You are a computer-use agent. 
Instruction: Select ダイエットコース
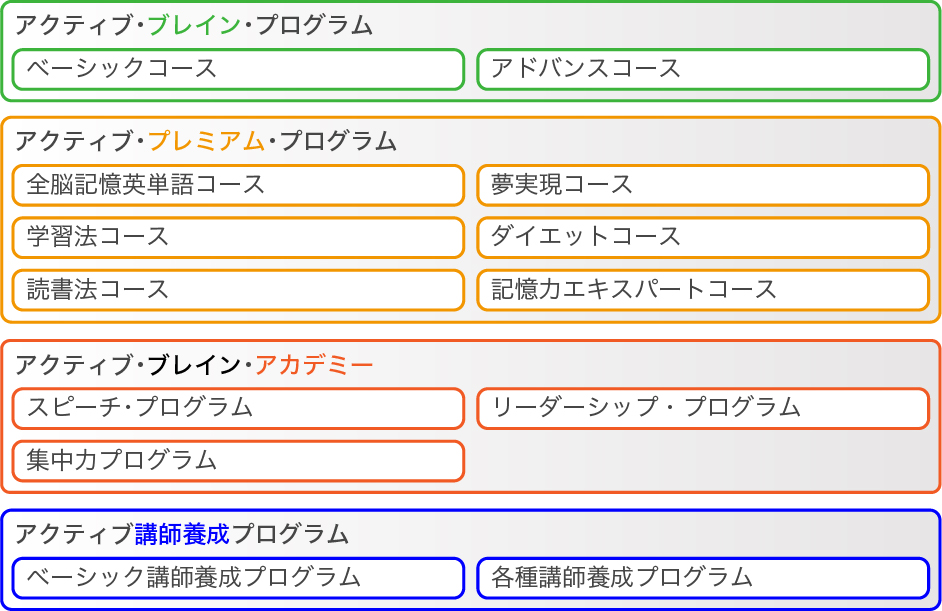703,238
